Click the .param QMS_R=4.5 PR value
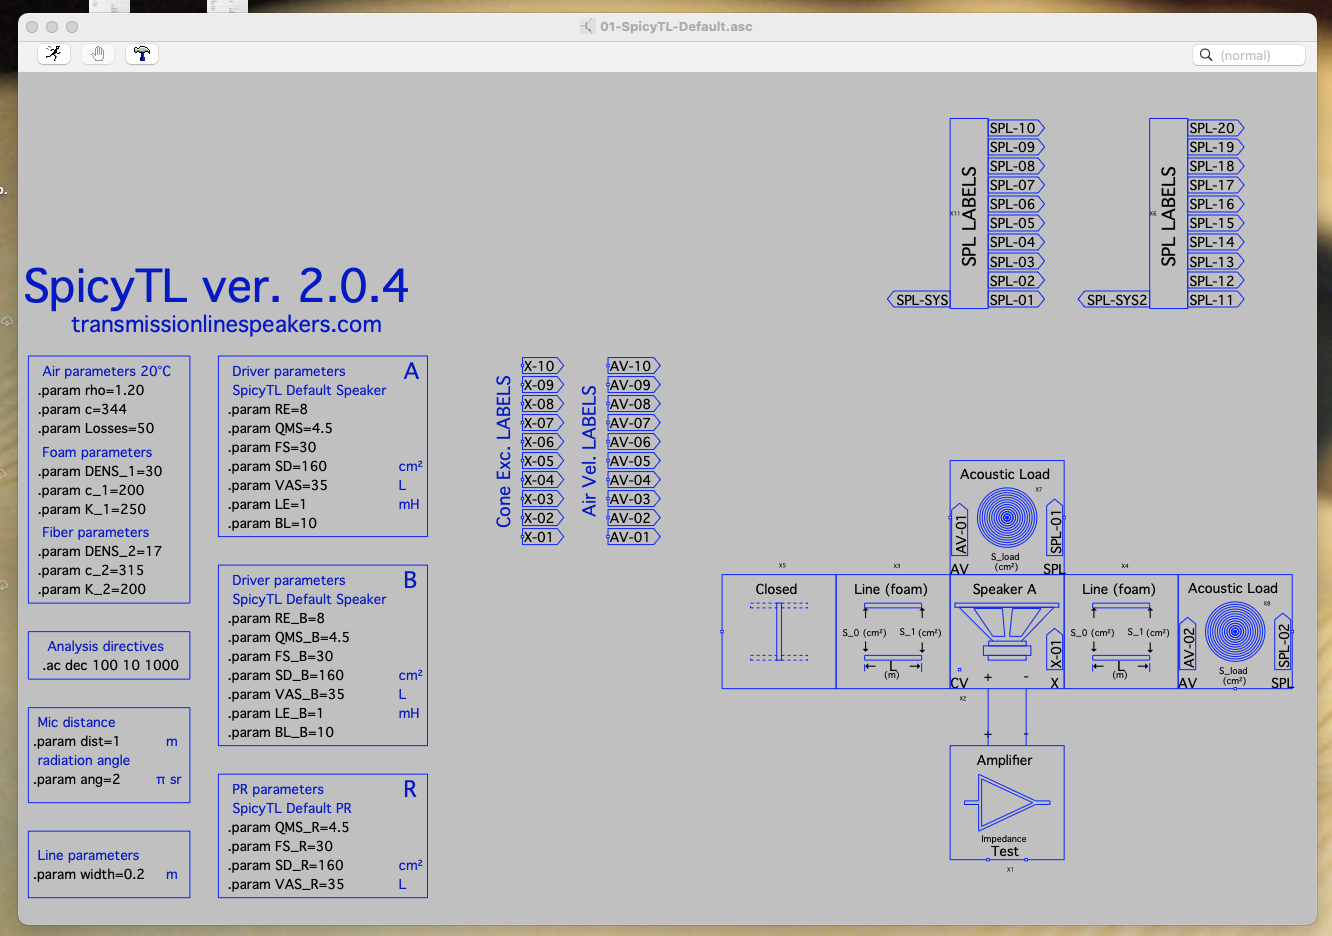 coord(289,827)
